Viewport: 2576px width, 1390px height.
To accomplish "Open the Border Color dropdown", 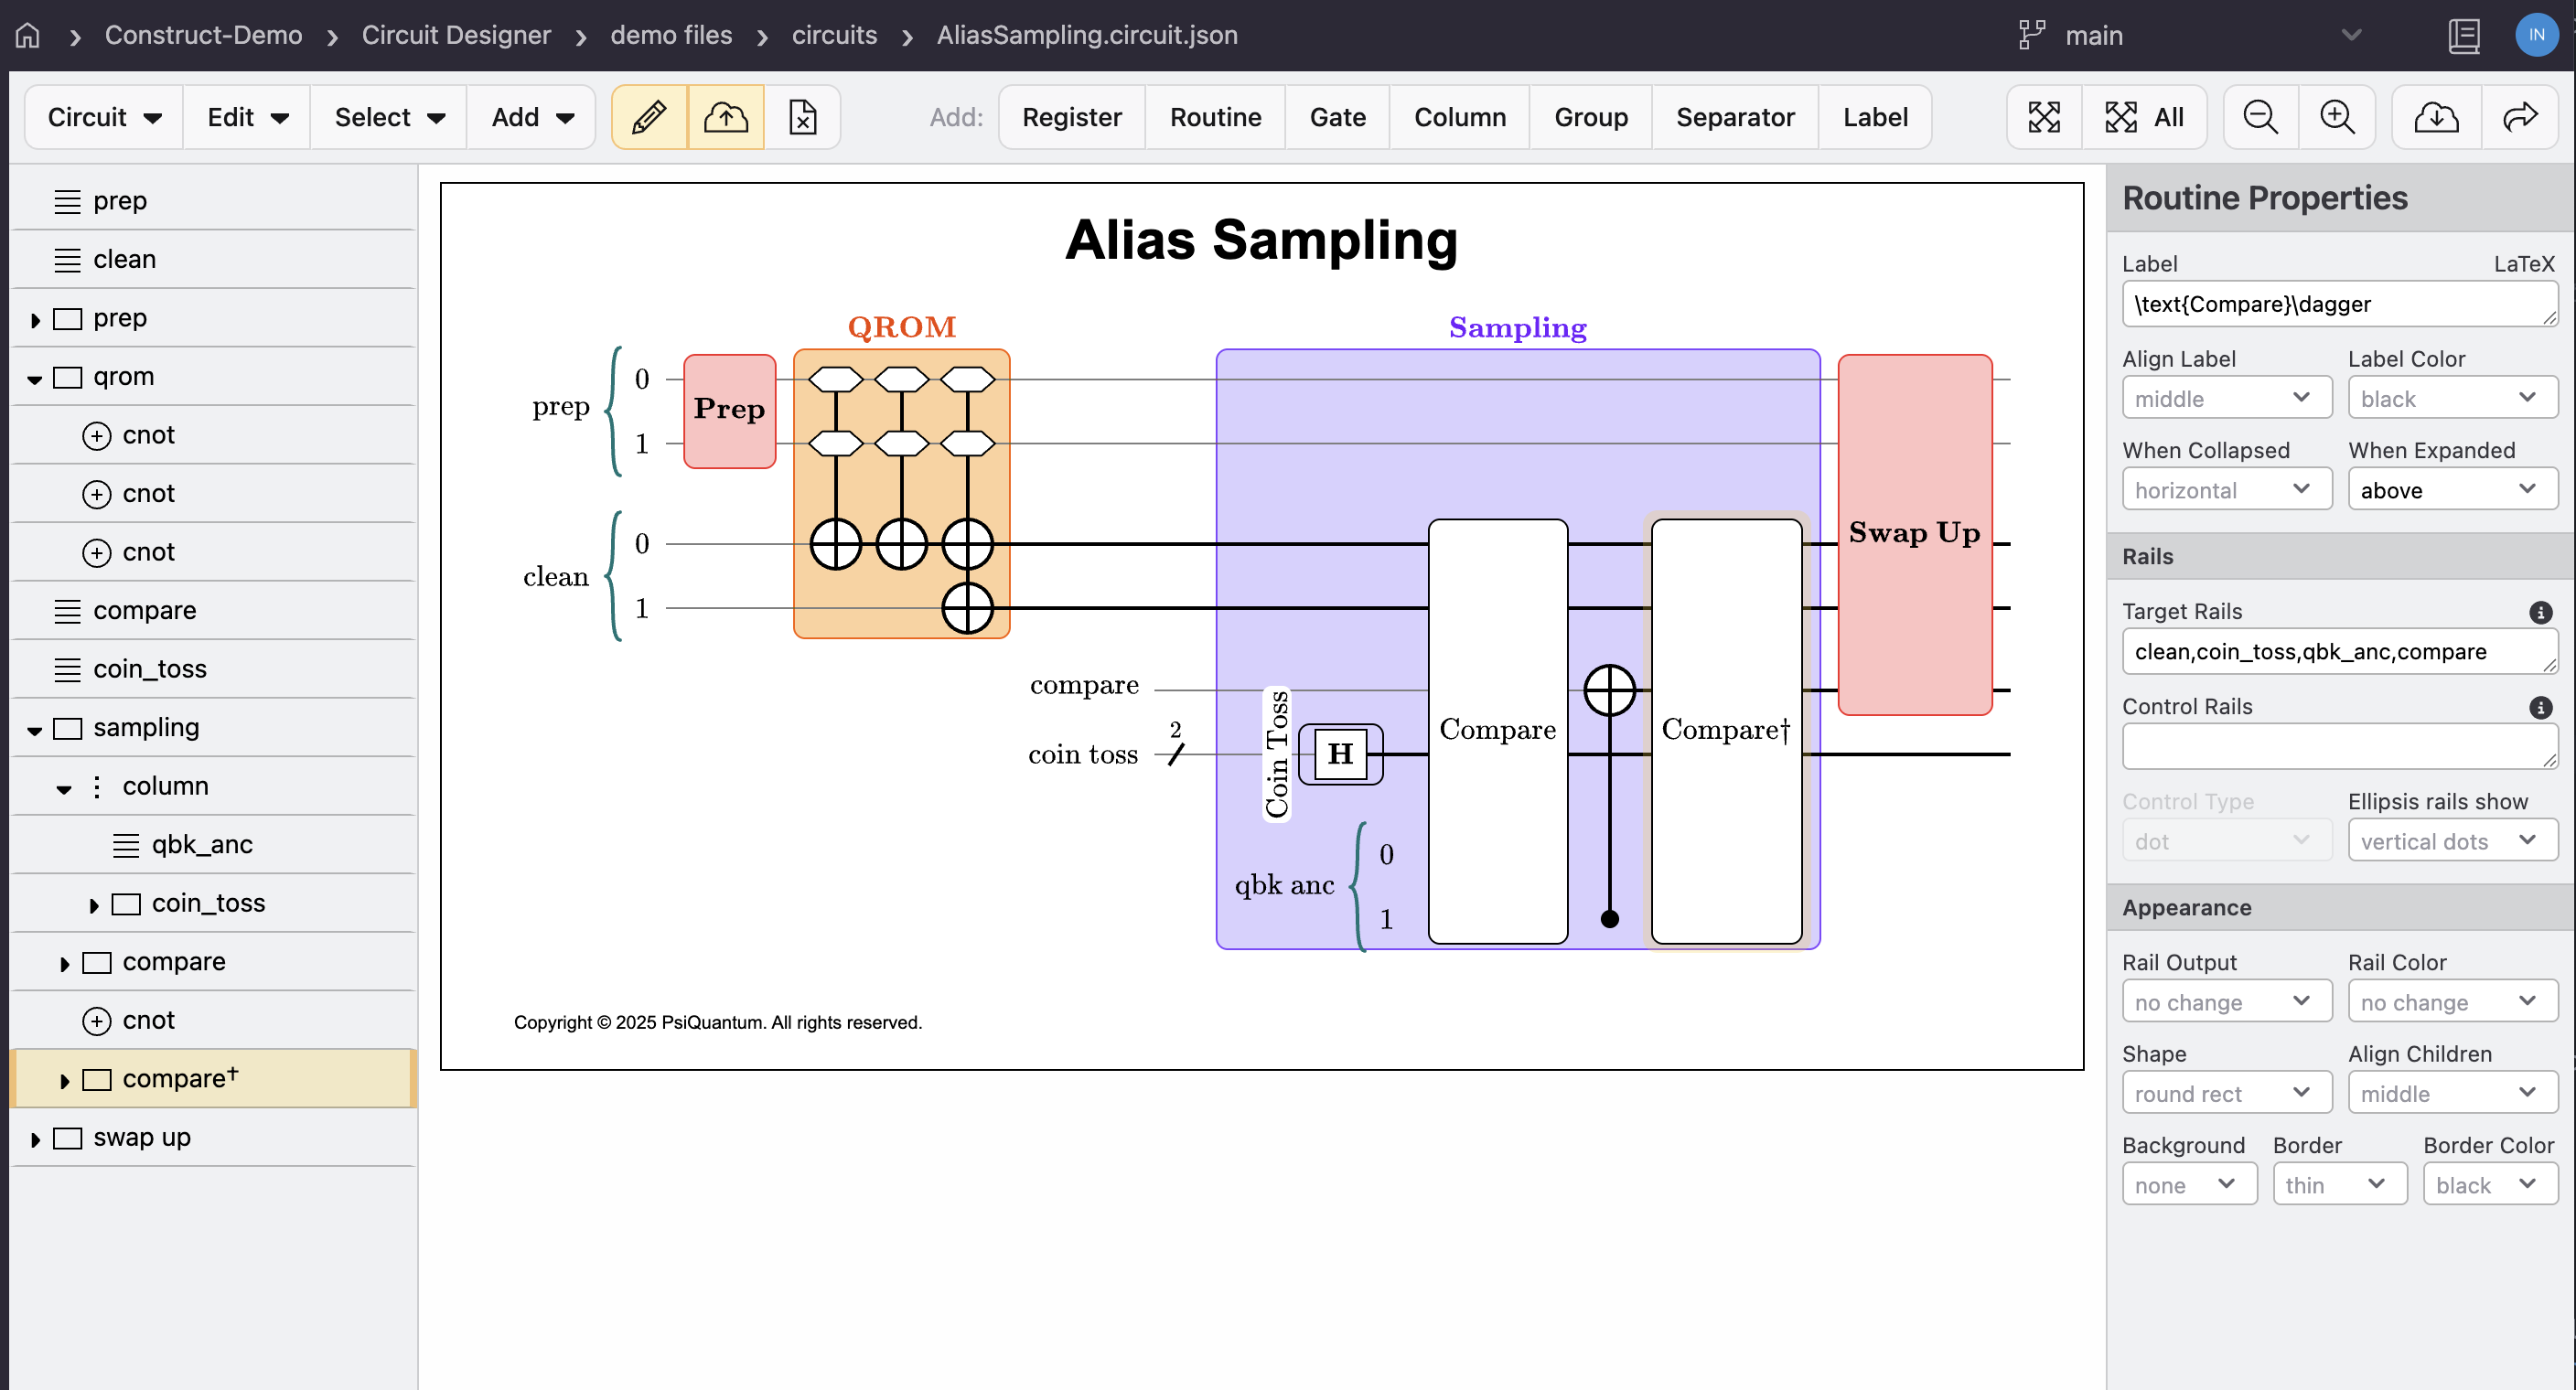I will tap(2490, 1185).
